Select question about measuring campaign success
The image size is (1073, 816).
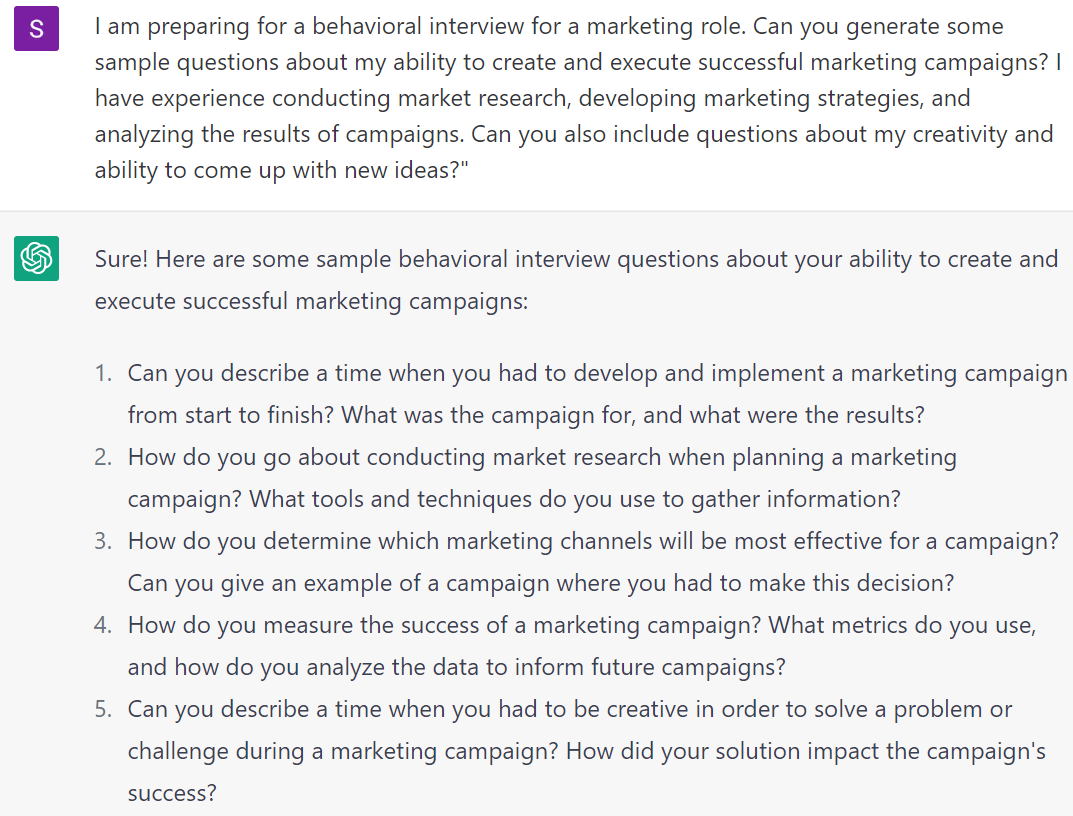581,626
